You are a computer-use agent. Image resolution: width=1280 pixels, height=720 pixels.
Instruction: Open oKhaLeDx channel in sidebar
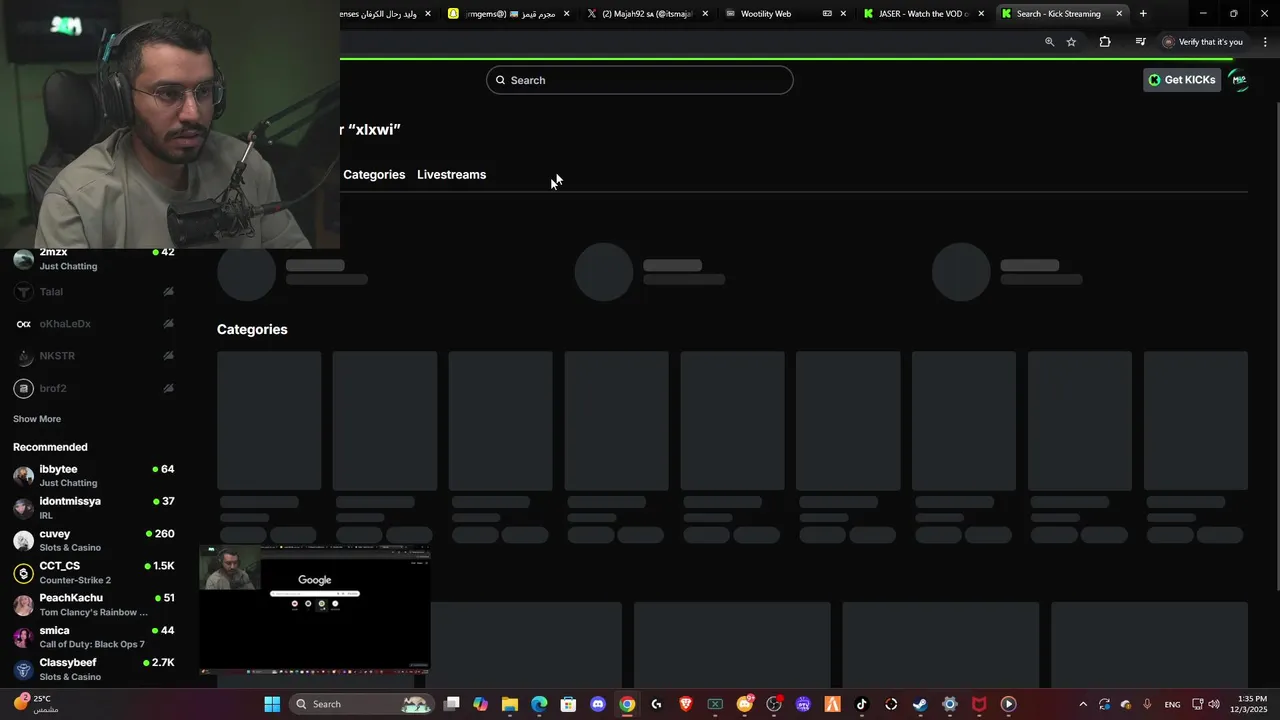click(x=94, y=324)
